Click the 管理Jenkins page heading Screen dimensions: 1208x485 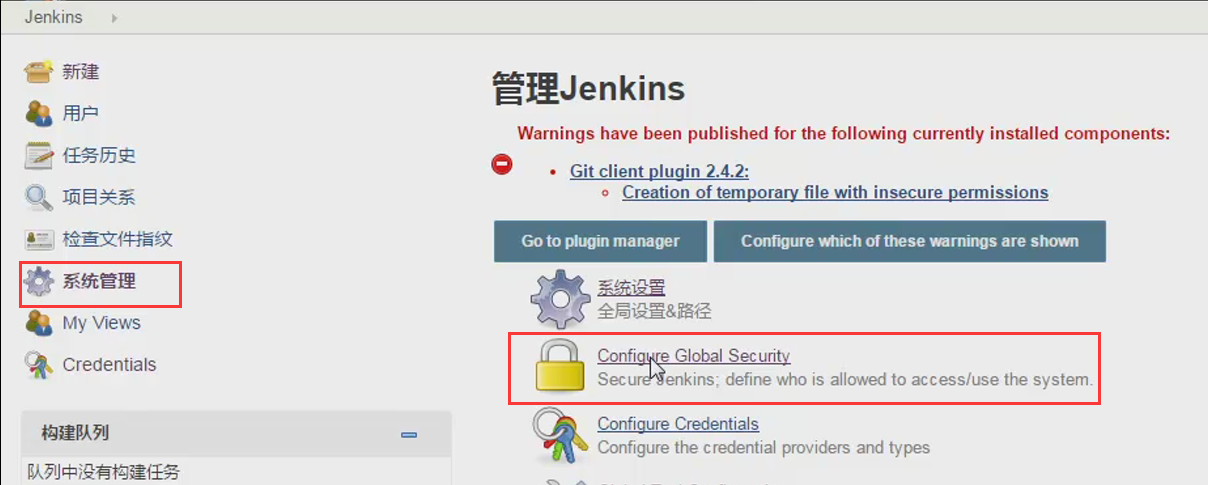(x=589, y=89)
